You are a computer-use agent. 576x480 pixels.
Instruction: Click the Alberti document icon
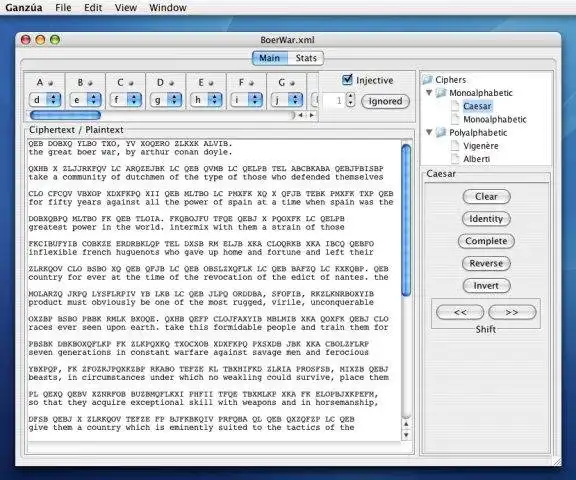point(455,159)
